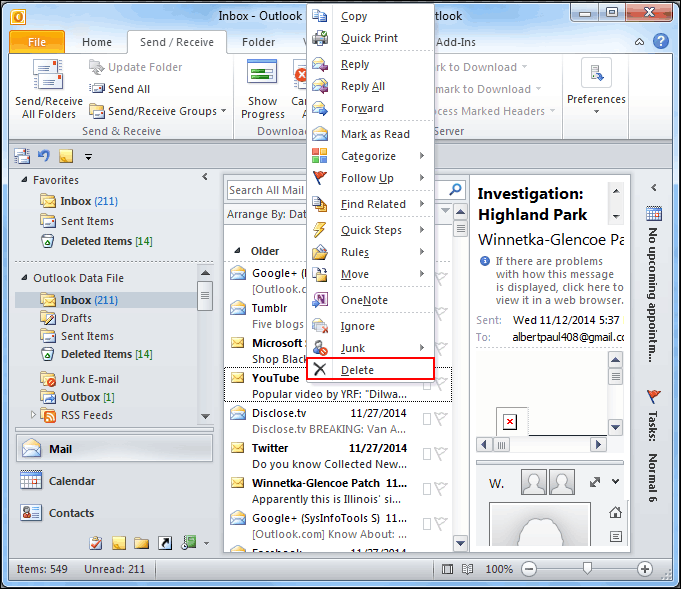681x589 pixels.
Task: Switch to Normal view icon in status bar
Action: pyautogui.click(x=447, y=569)
